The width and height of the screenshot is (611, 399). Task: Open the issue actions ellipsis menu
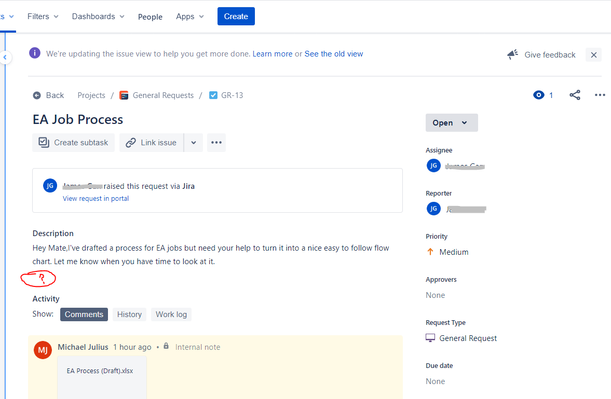[600, 95]
